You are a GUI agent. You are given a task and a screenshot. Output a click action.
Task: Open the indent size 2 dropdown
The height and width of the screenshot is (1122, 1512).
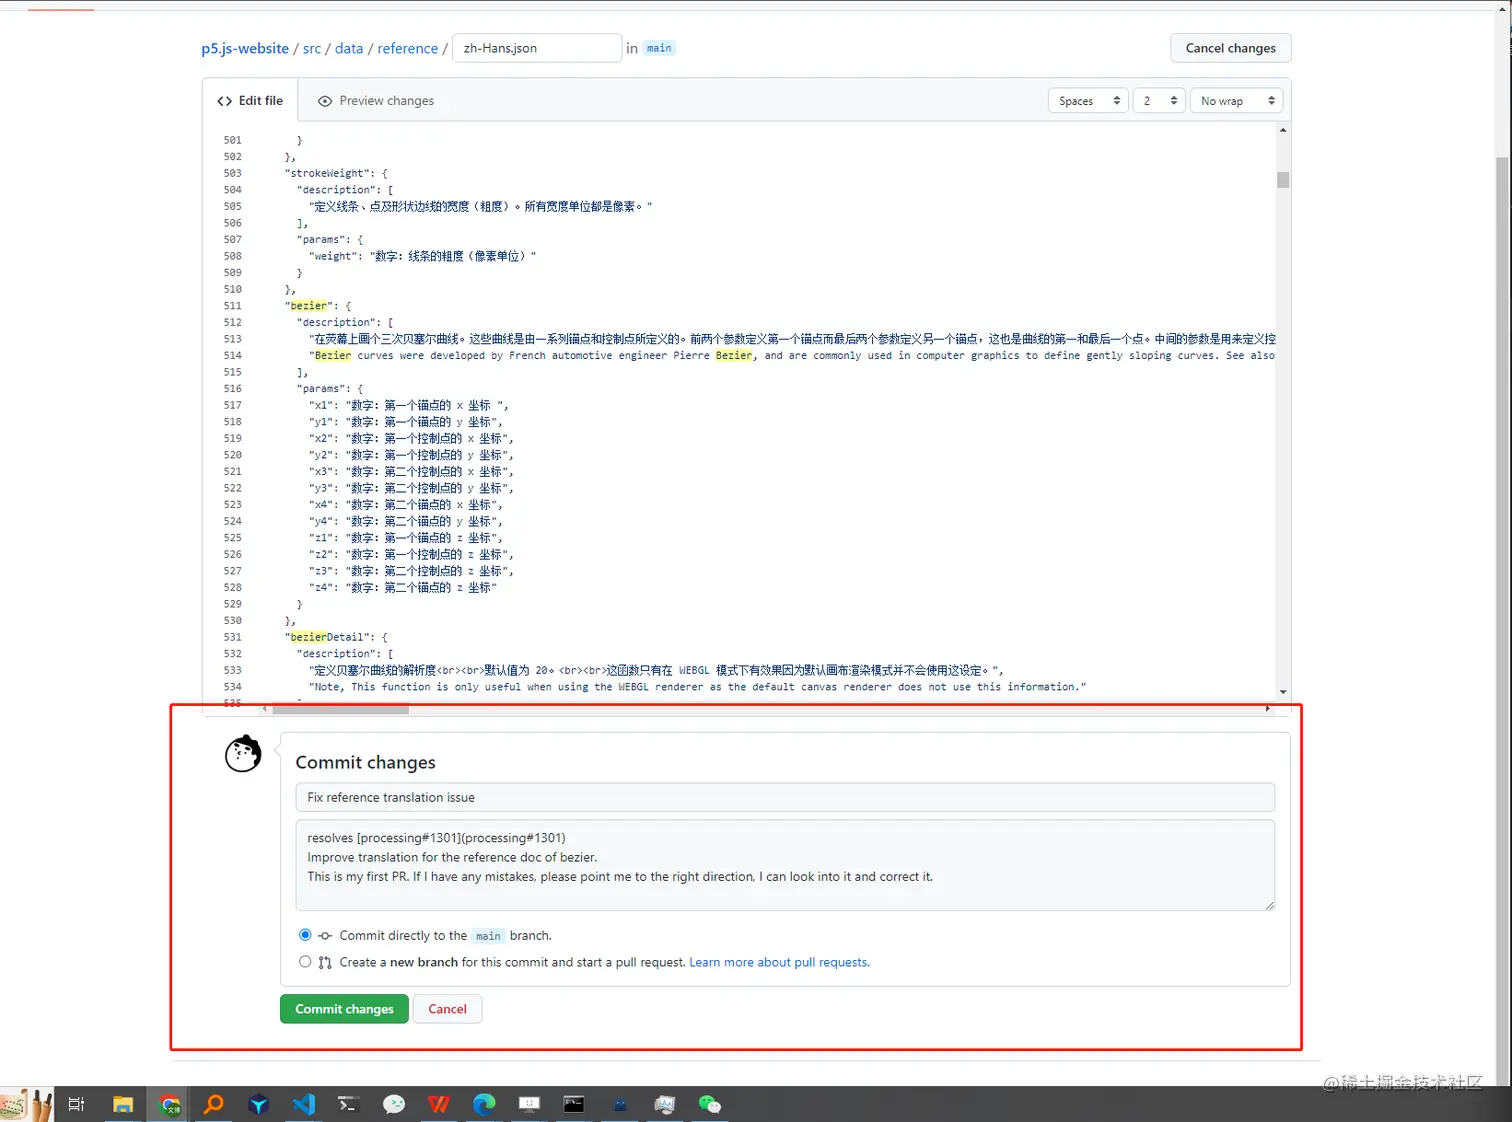point(1159,101)
